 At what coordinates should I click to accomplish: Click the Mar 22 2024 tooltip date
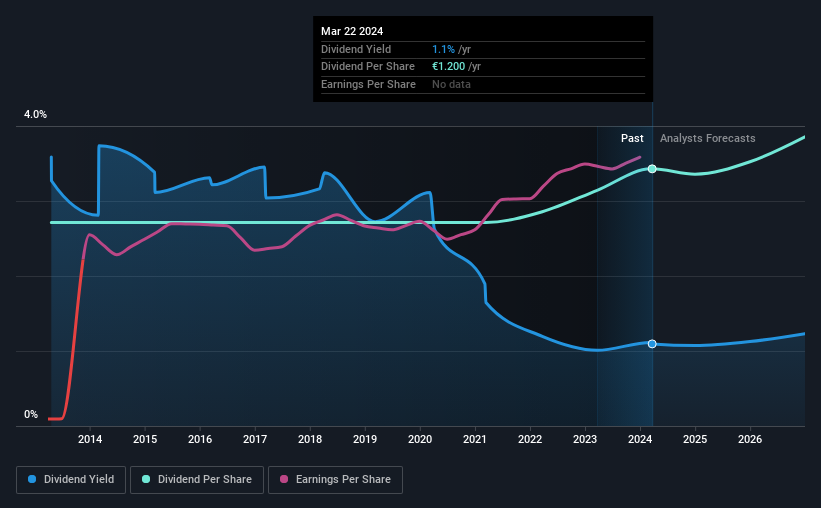pos(352,31)
